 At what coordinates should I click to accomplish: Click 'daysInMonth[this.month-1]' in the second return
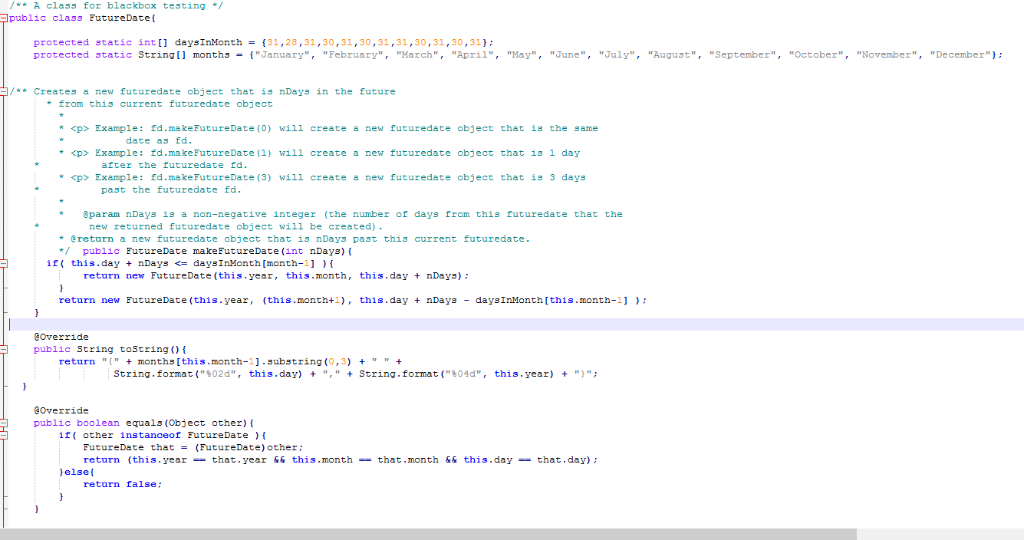(x=552, y=300)
